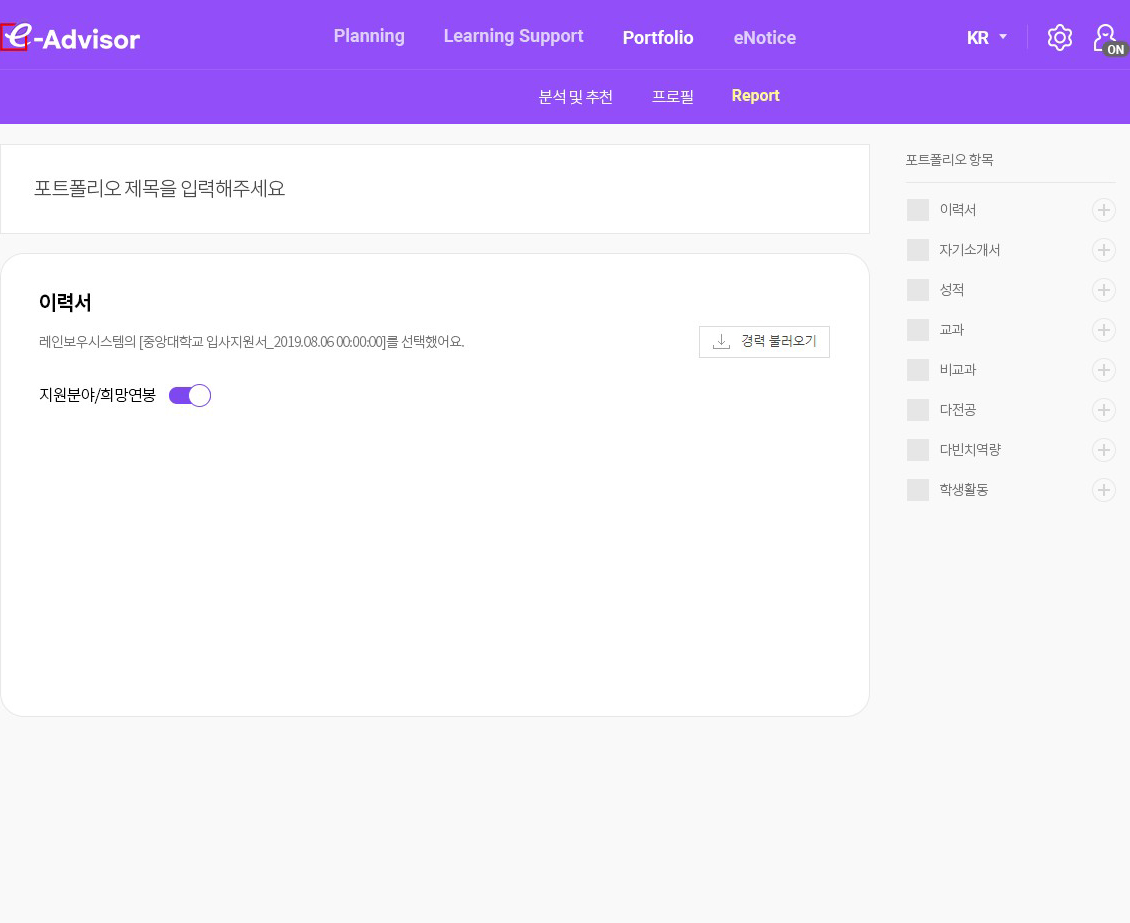Add 학생활동 with its plus icon
1130x923 pixels.
(x=1103, y=490)
